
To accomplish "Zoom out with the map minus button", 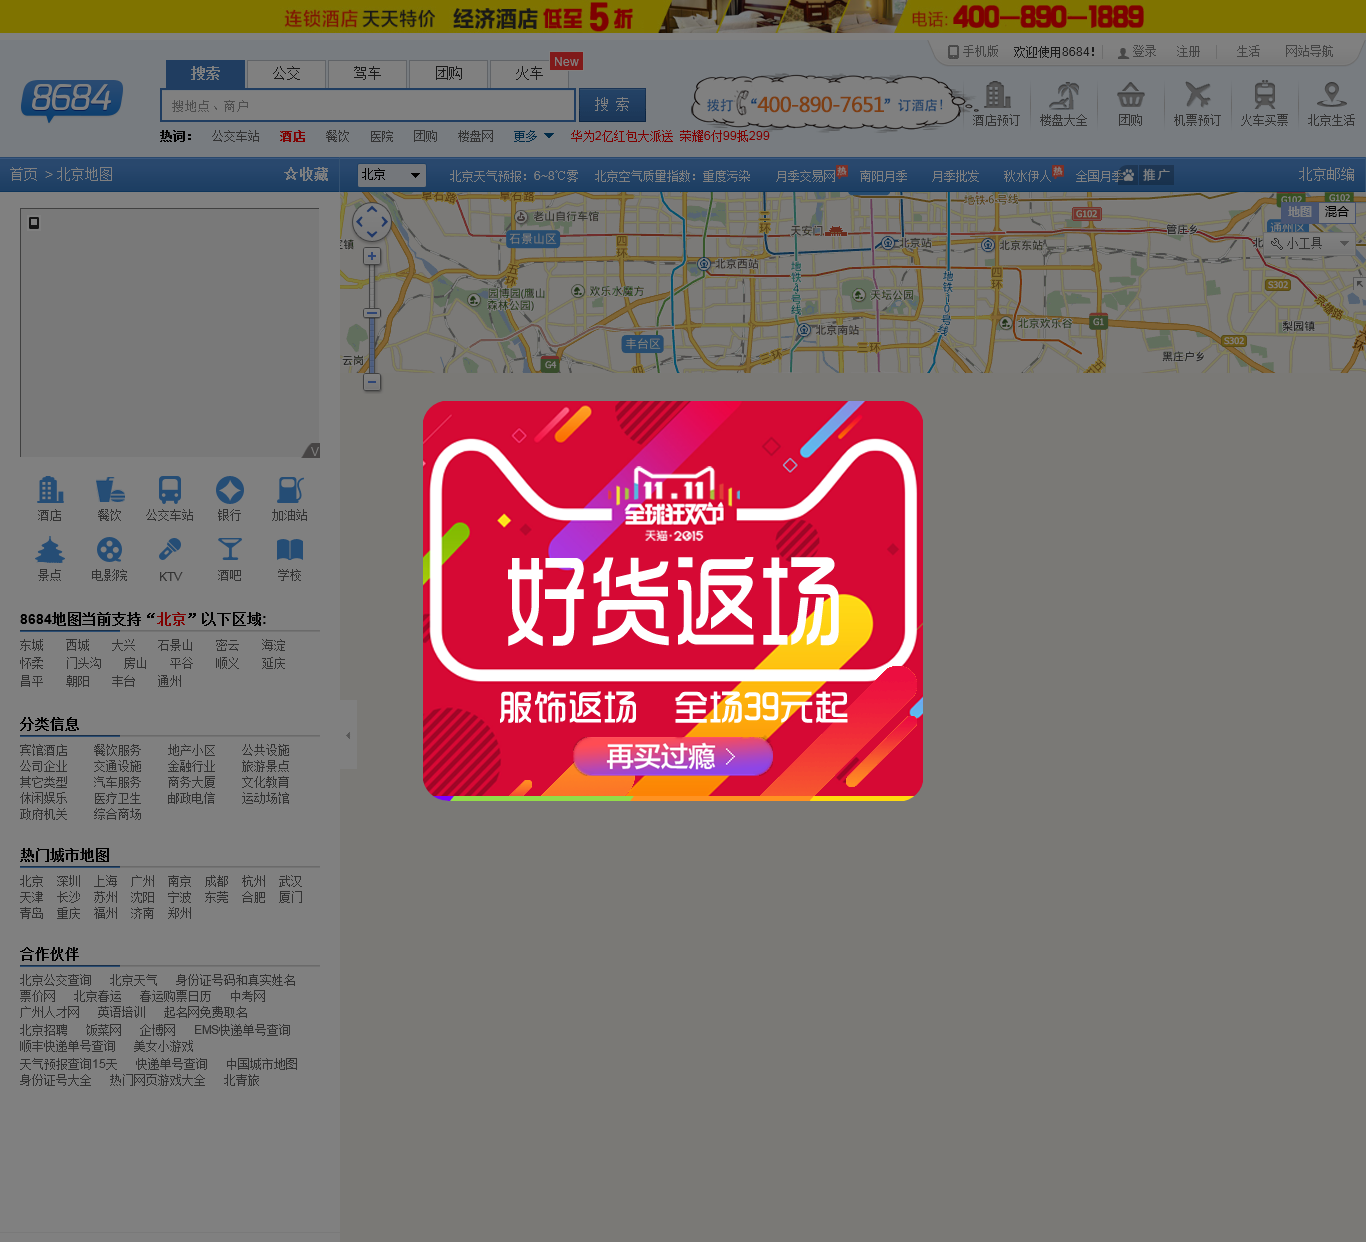I will 372,382.
